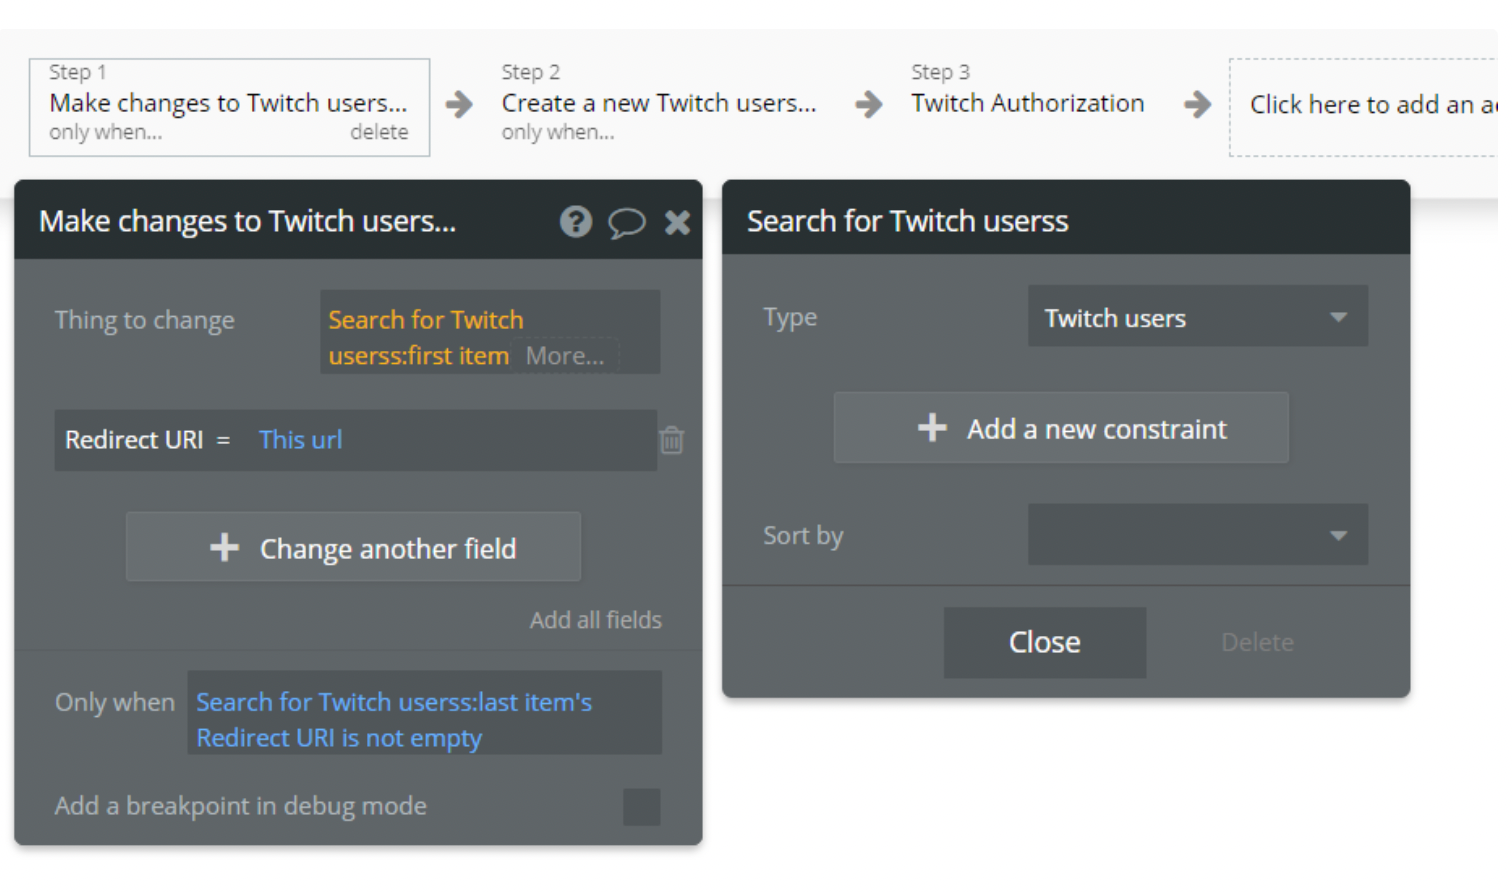1512x892 pixels.
Task: Click delete link on Step 1
Action: click(379, 132)
